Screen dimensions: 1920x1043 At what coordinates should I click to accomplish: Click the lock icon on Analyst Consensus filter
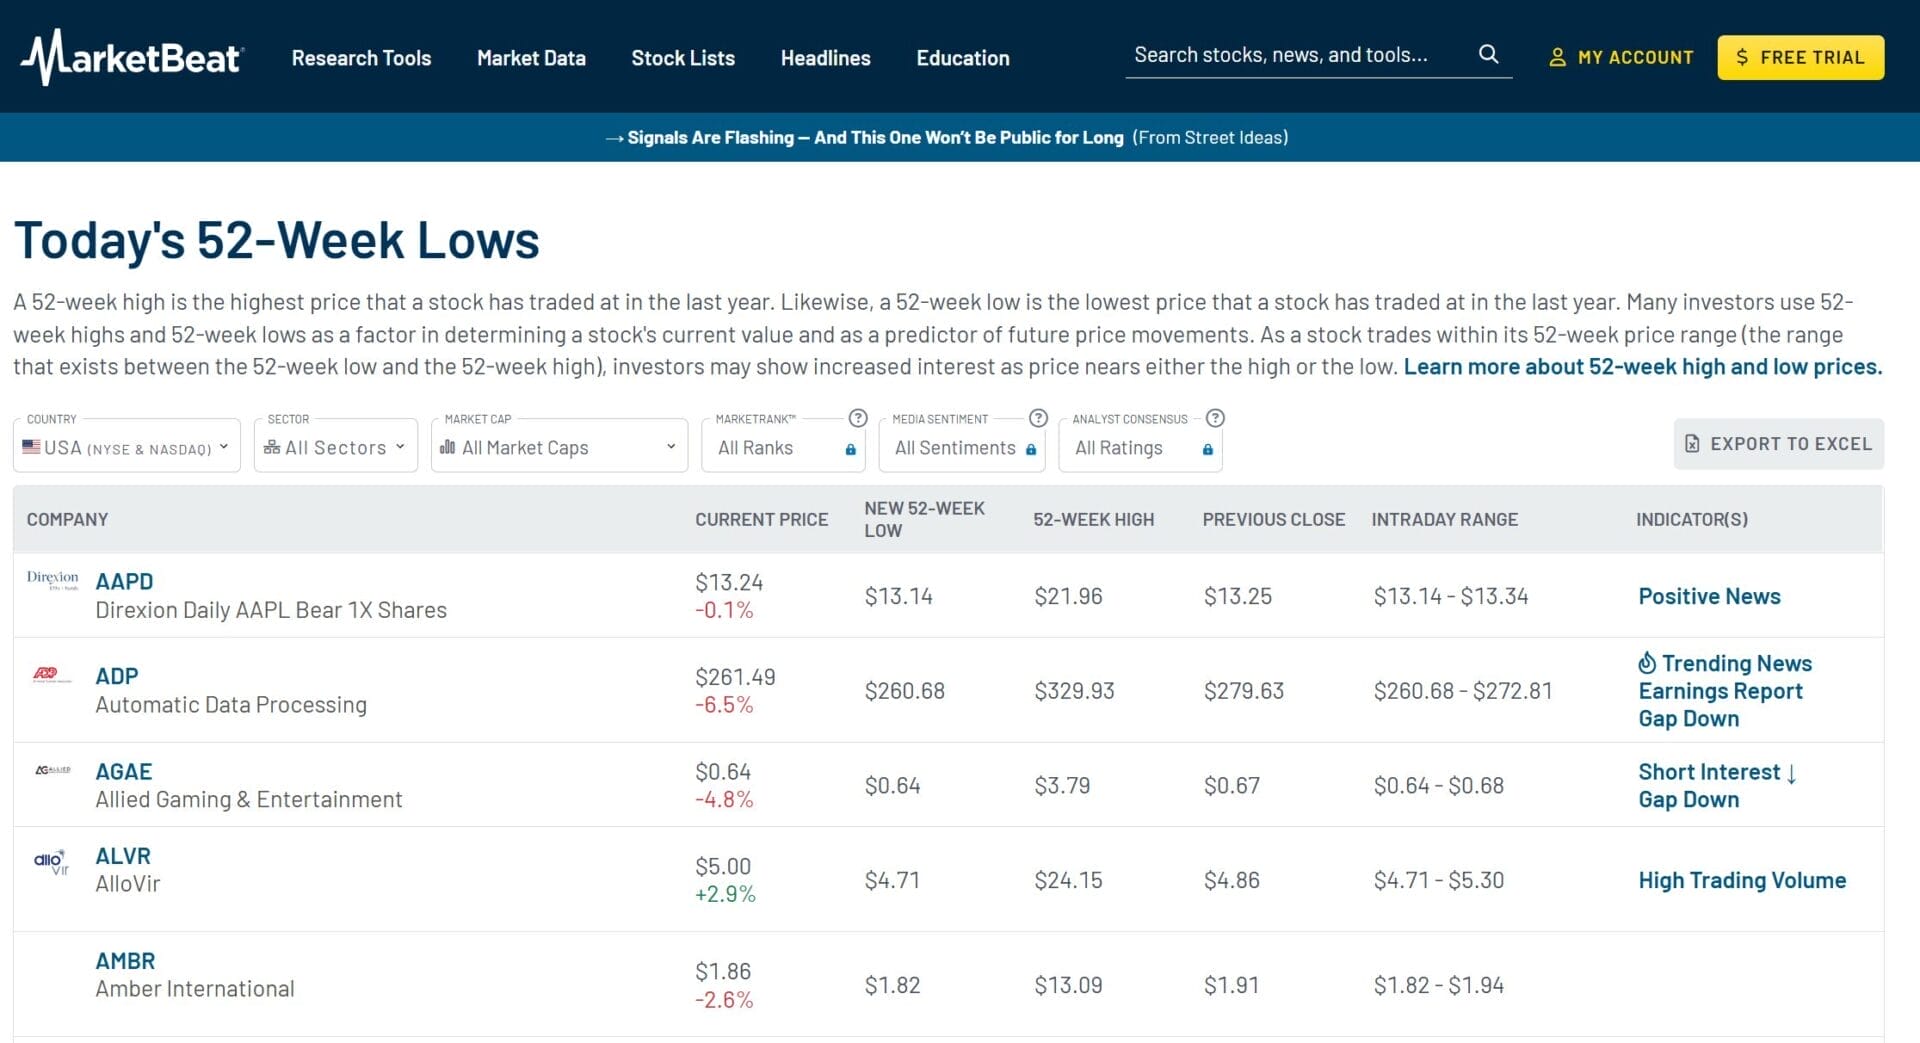[1209, 449]
